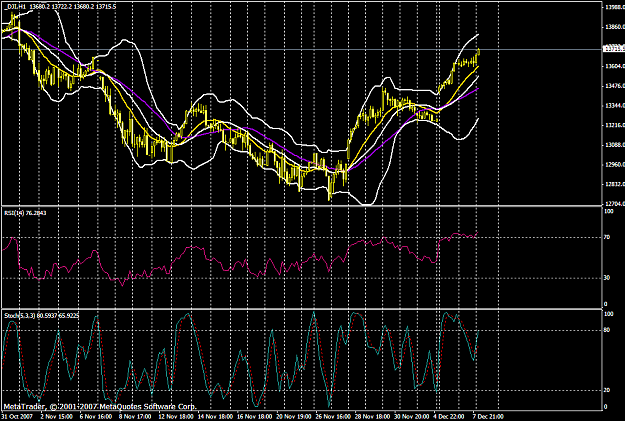
Task: Click the 31 Oct 2007 date label
Action: [x=17, y=417]
